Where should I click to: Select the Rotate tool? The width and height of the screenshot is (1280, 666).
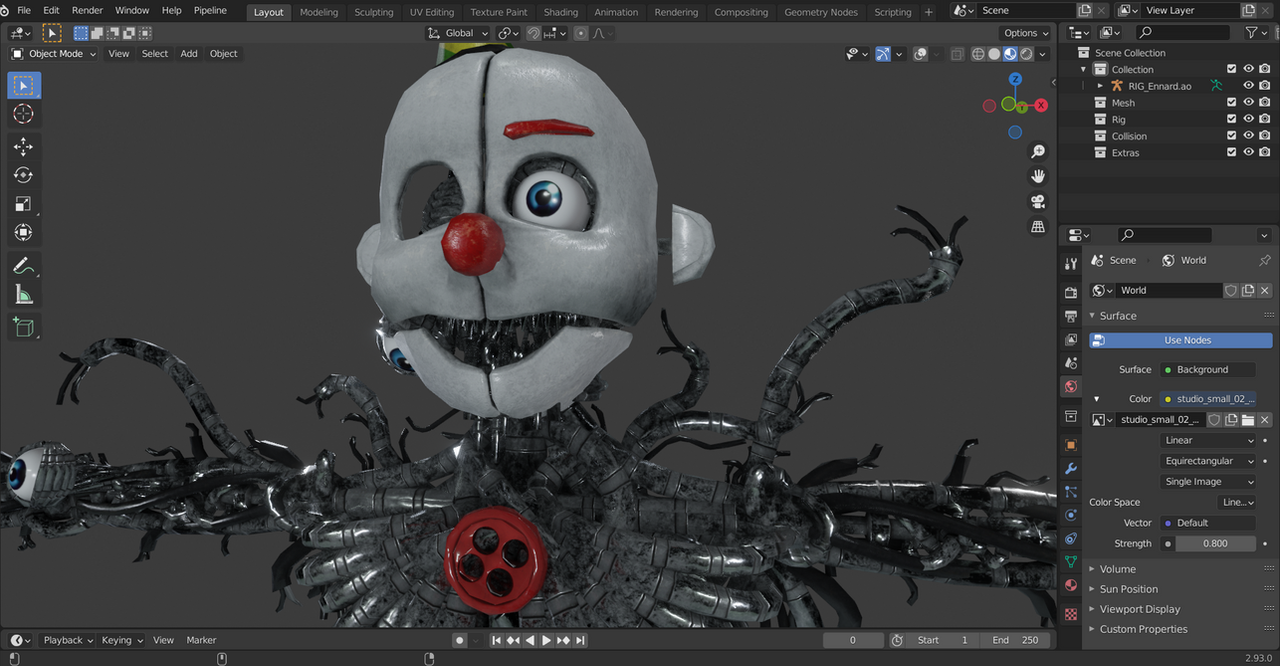pyautogui.click(x=24, y=175)
